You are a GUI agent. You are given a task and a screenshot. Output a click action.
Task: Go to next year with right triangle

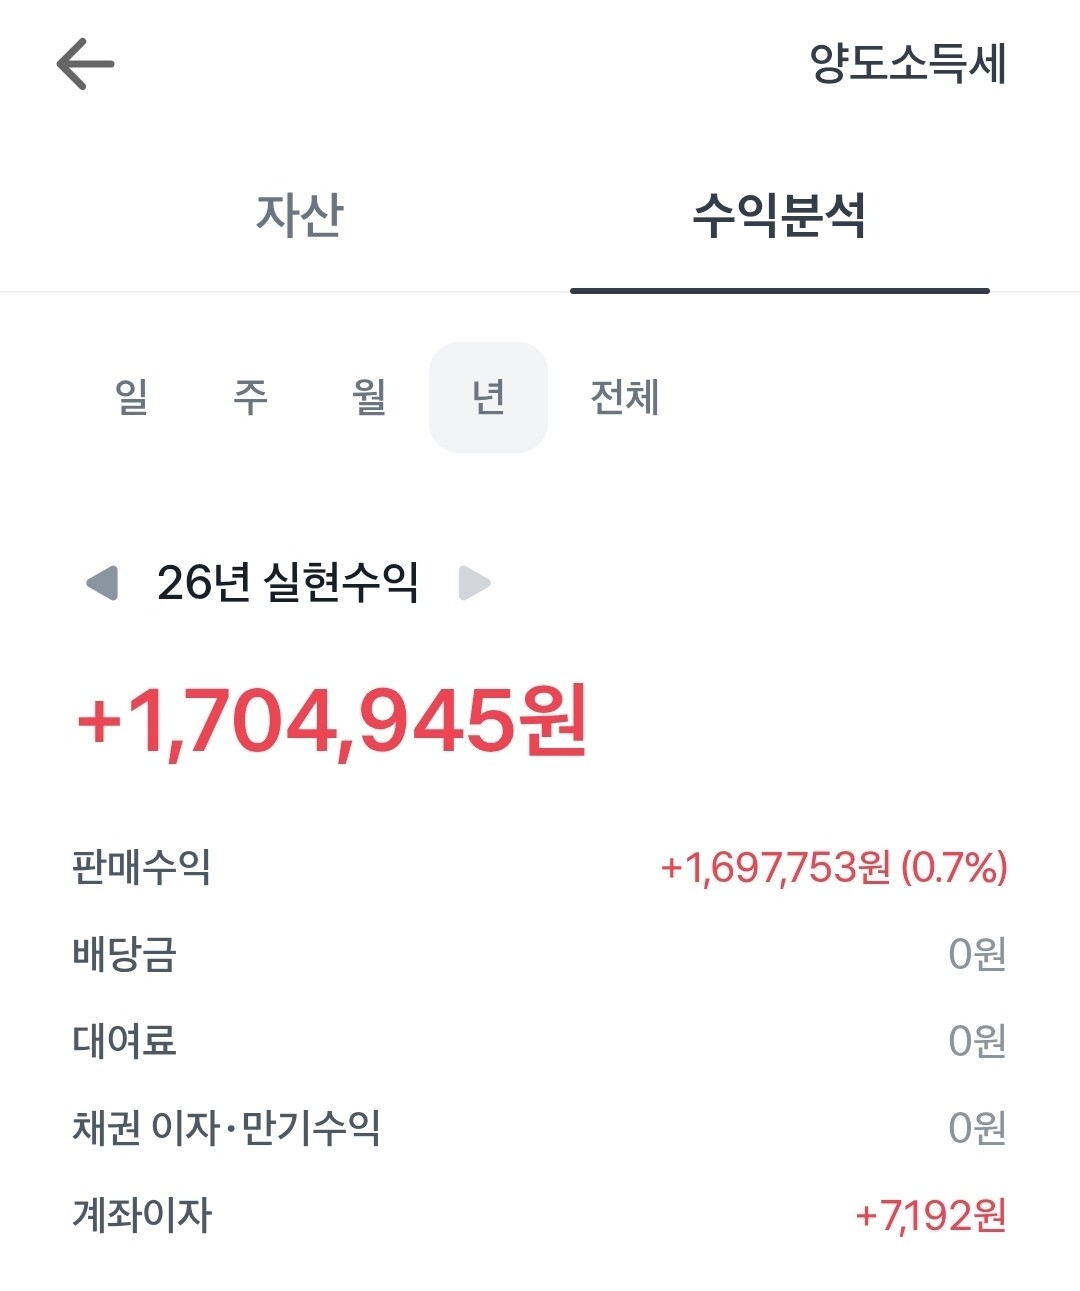[x=474, y=583]
